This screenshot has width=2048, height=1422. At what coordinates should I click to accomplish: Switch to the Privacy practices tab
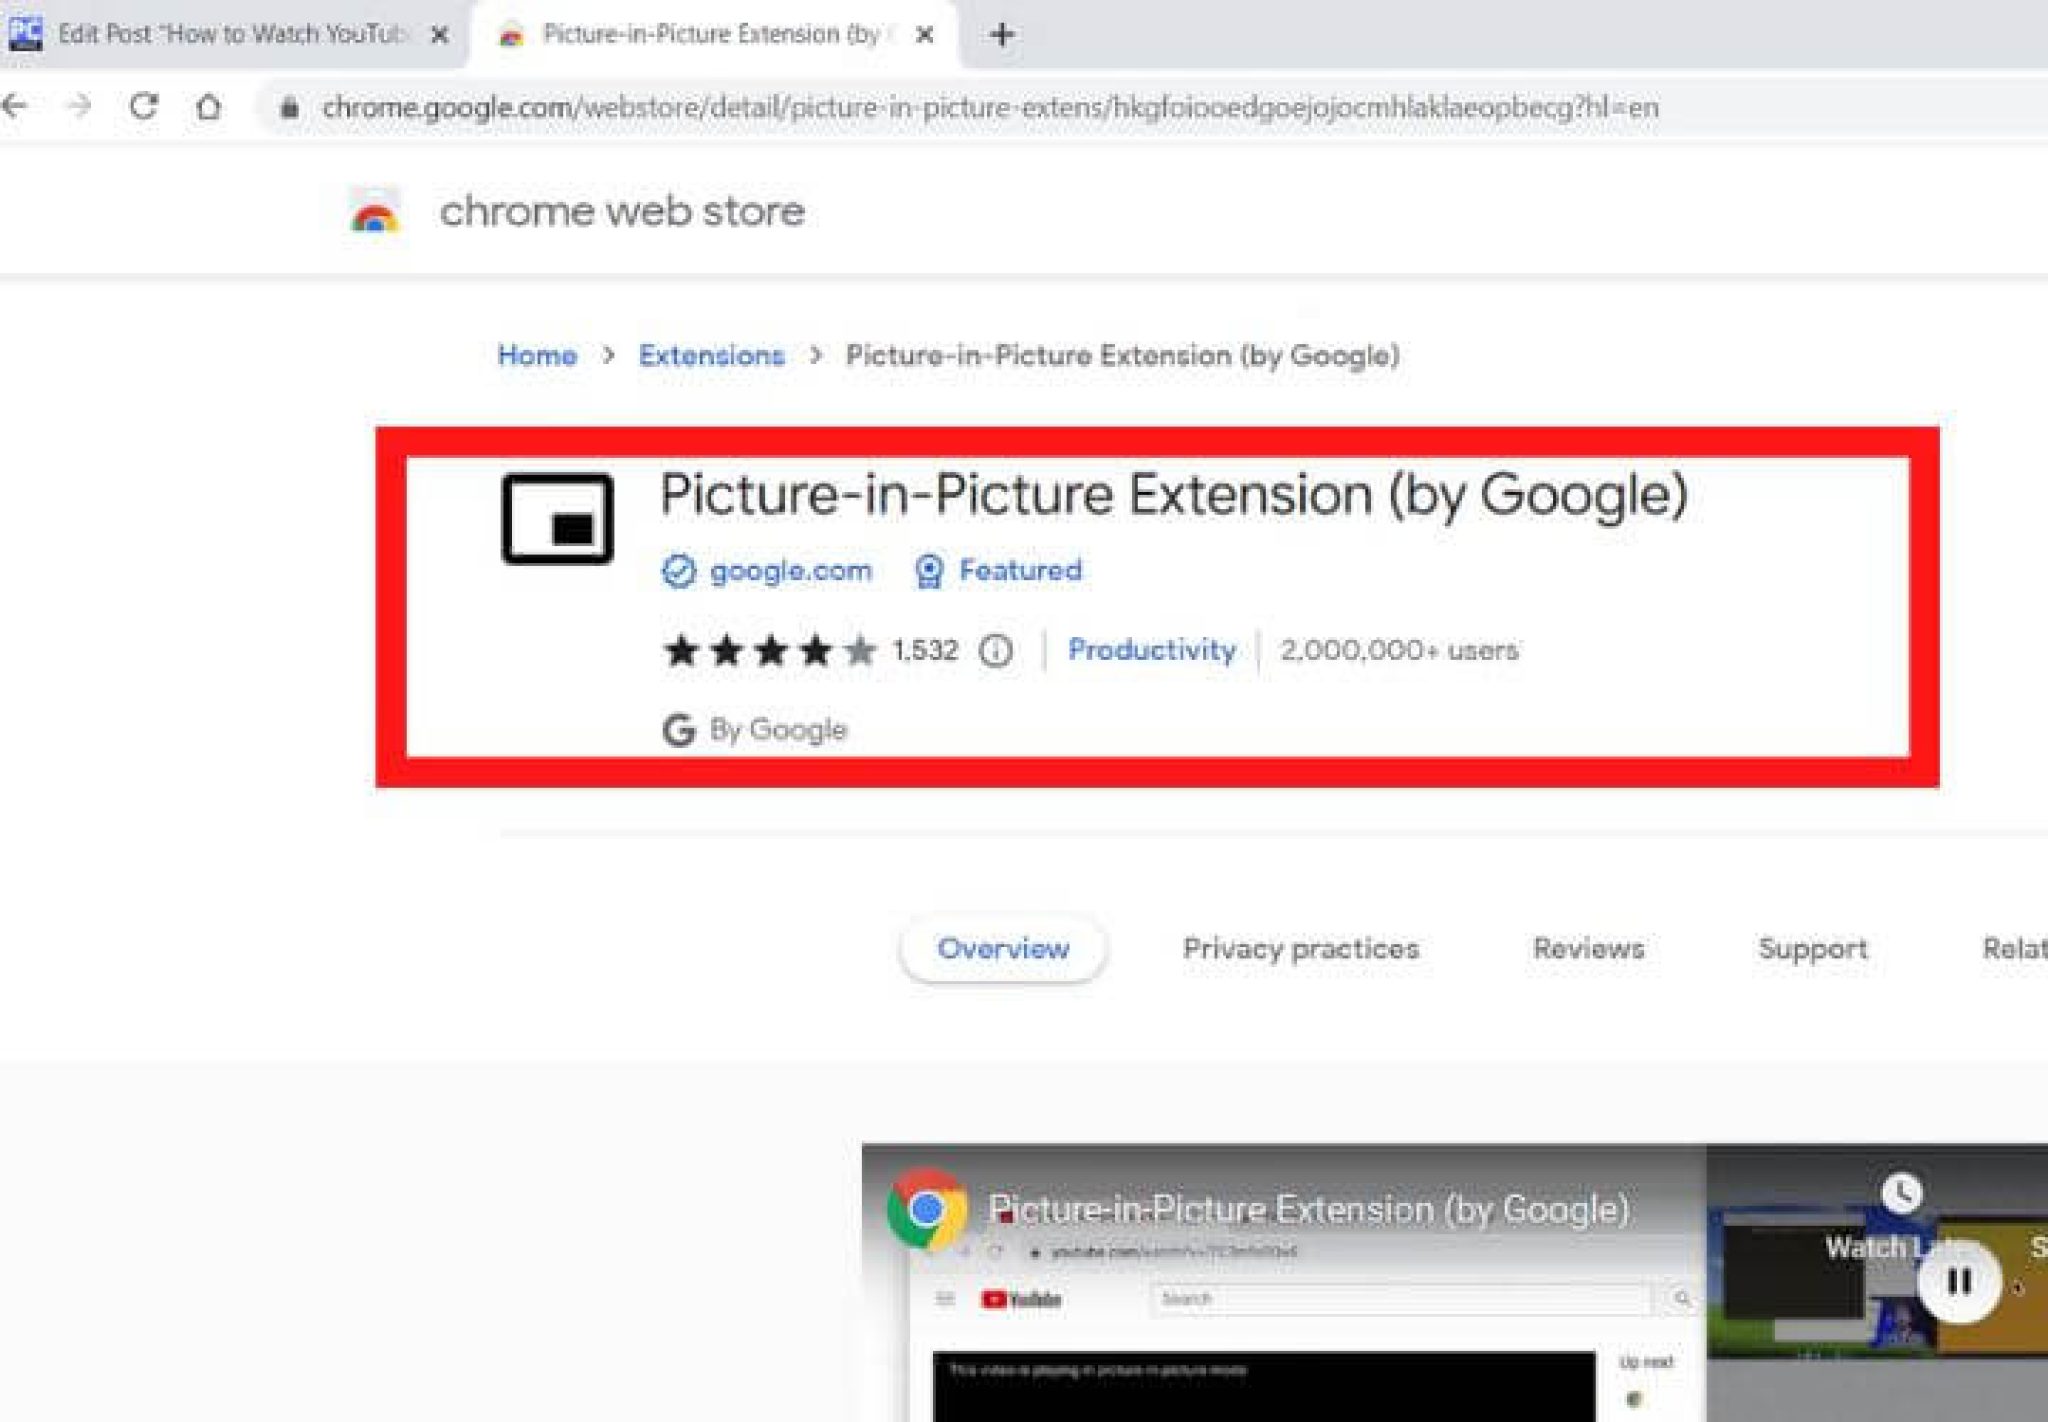pos(1301,948)
